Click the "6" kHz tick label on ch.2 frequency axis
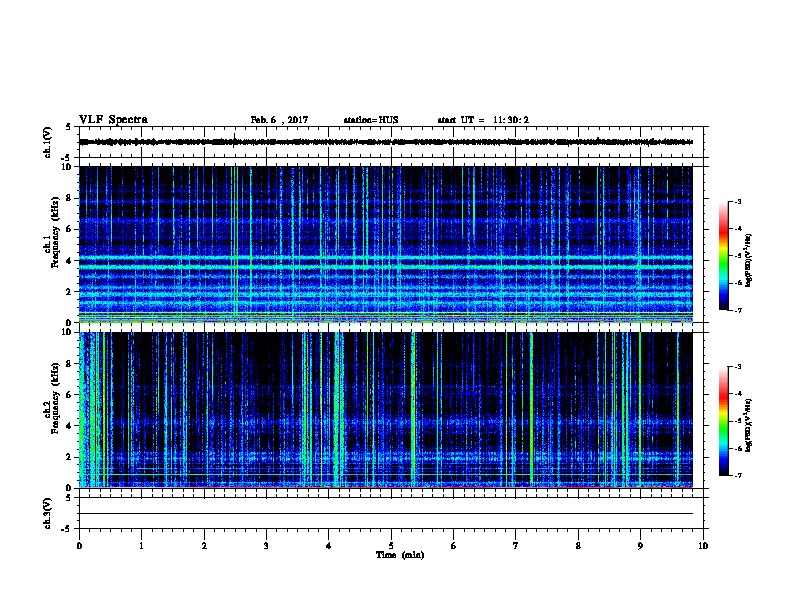Screen dimensions: 792x612 click(69, 394)
